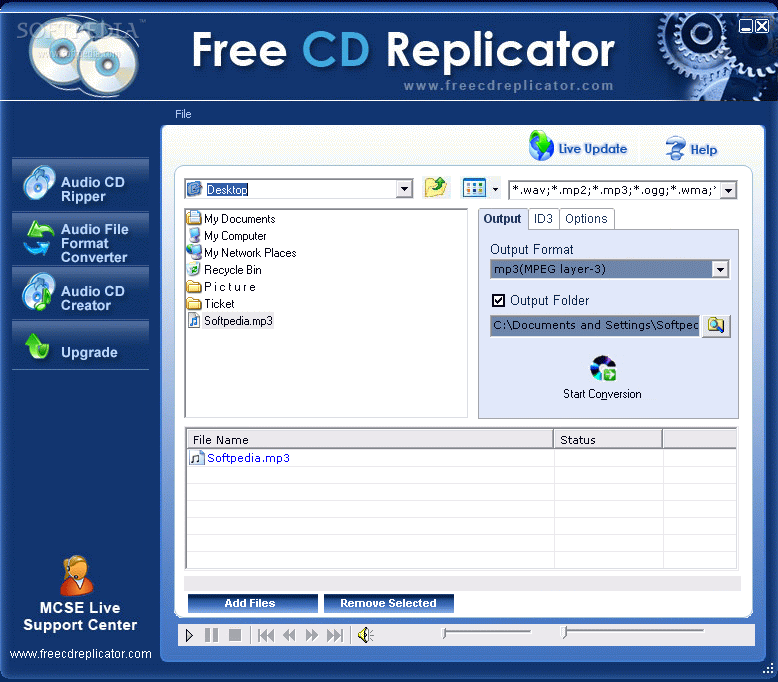Go up one folder level

[436, 188]
